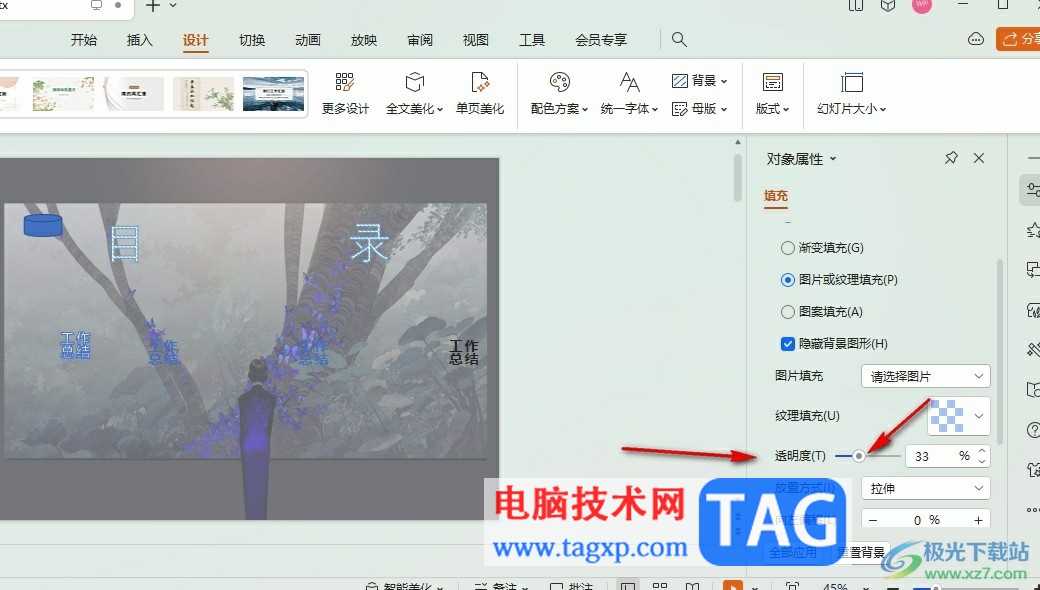Open the Design (设计) tab
Image resolution: width=1040 pixels, height=590 pixels.
click(x=196, y=40)
